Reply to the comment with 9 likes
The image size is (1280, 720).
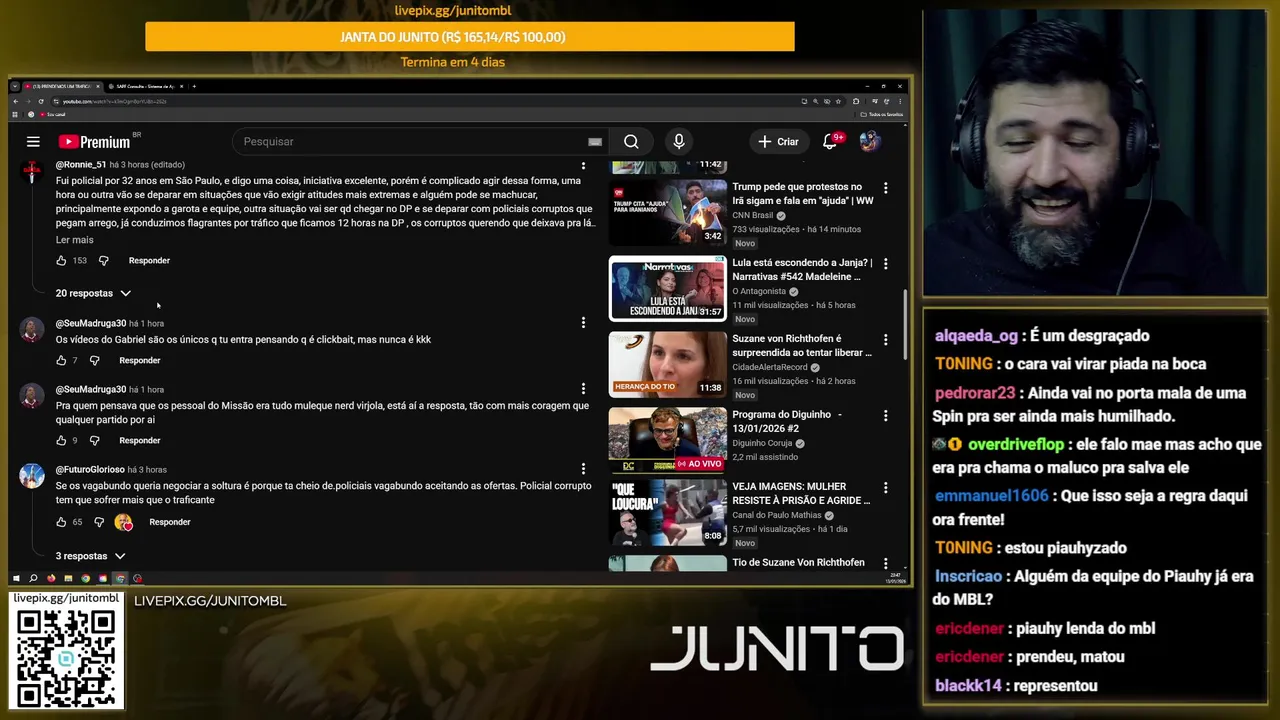(x=140, y=440)
